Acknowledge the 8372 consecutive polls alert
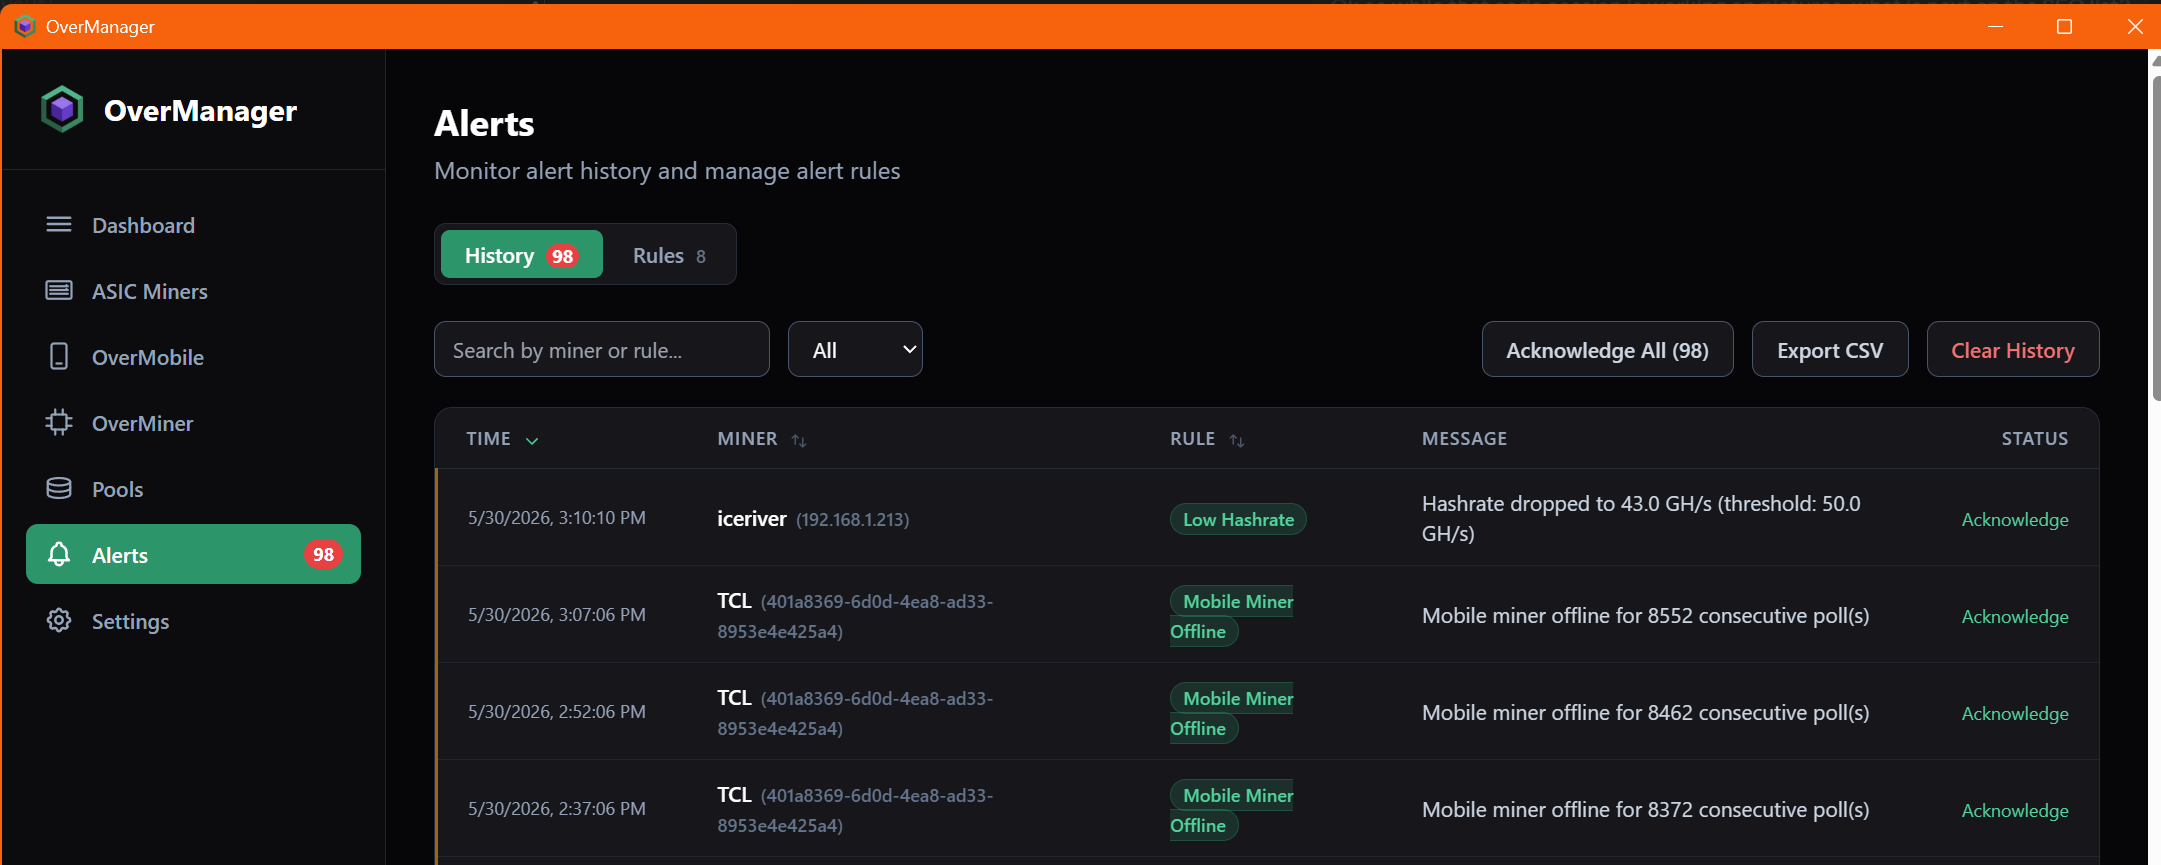 [2014, 810]
